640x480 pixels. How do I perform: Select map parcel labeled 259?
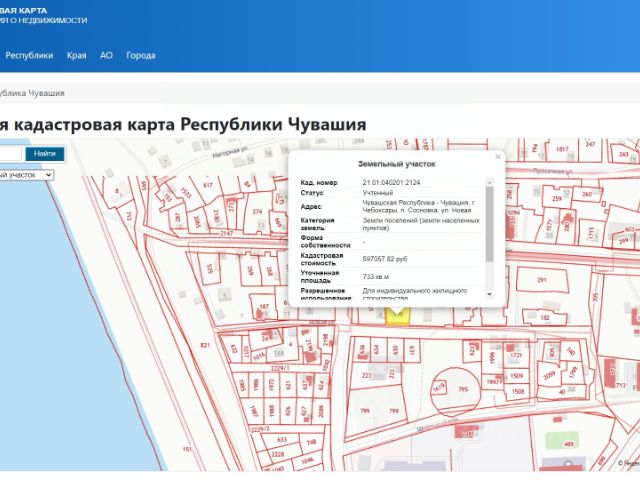pos(557,199)
